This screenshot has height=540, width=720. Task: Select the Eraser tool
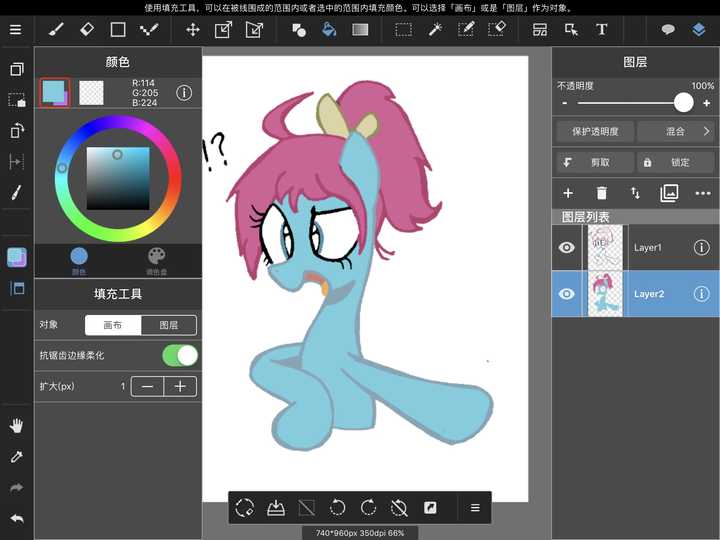click(x=87, y=30)
